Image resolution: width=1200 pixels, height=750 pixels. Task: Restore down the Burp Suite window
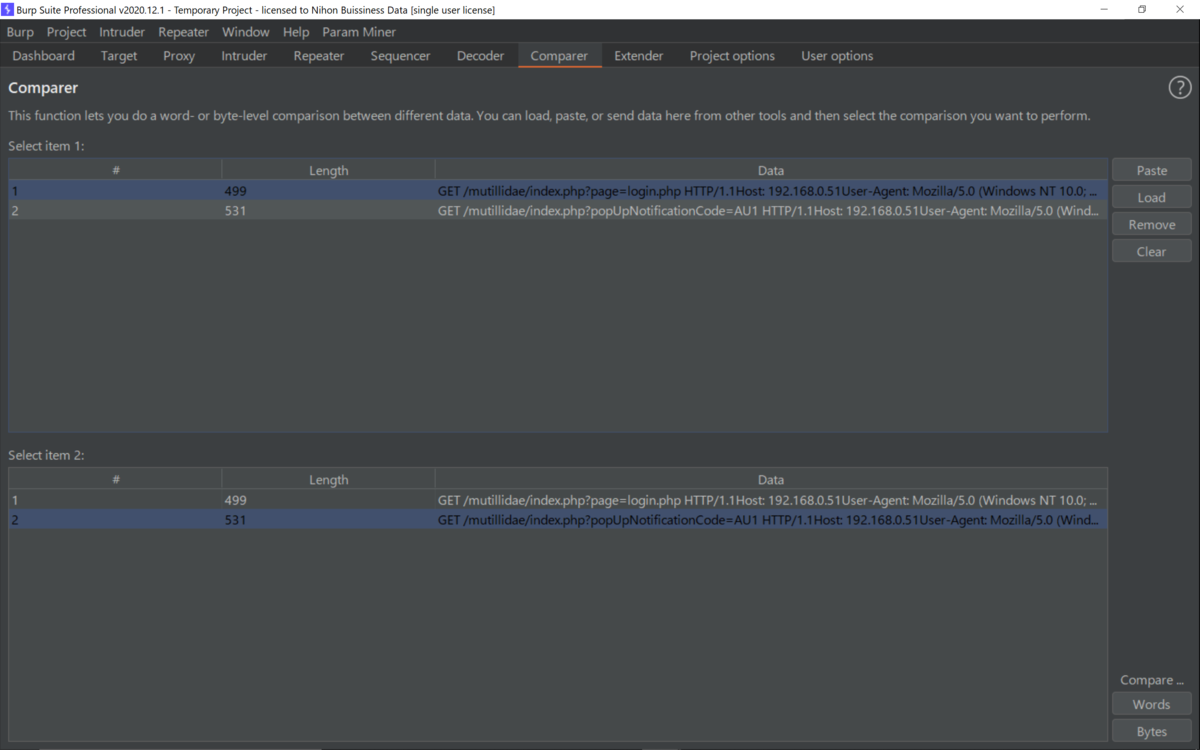pos(1142,9)
